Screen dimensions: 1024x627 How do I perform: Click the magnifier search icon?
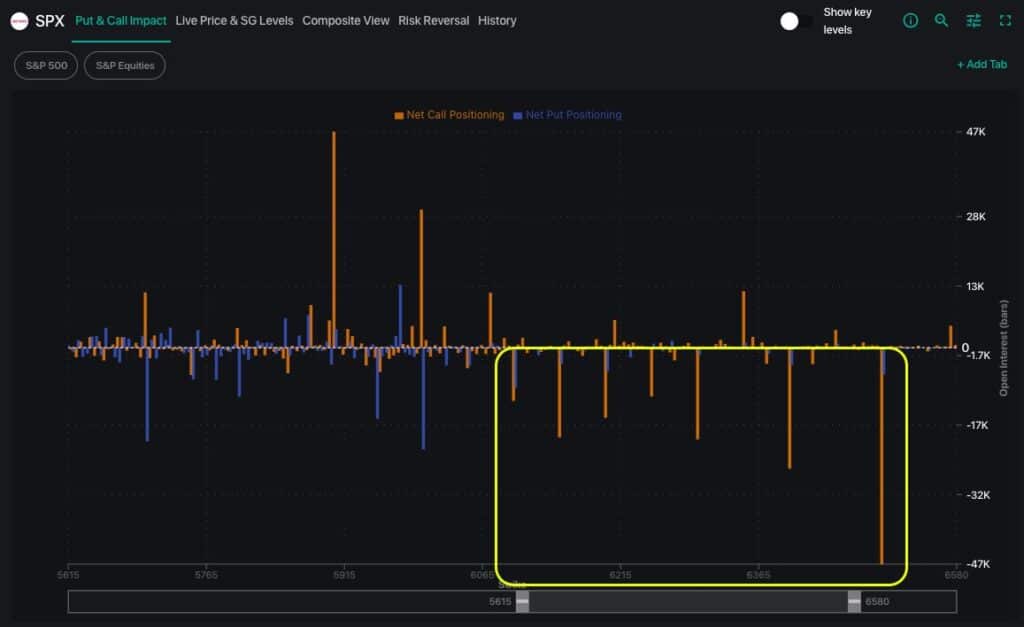pyautogui.click(x=941, y=21)
